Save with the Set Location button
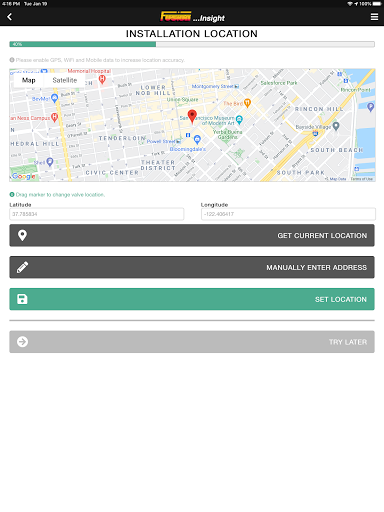Screen dimensions: 384x512 pyautogui.click(x=192, y=299)
